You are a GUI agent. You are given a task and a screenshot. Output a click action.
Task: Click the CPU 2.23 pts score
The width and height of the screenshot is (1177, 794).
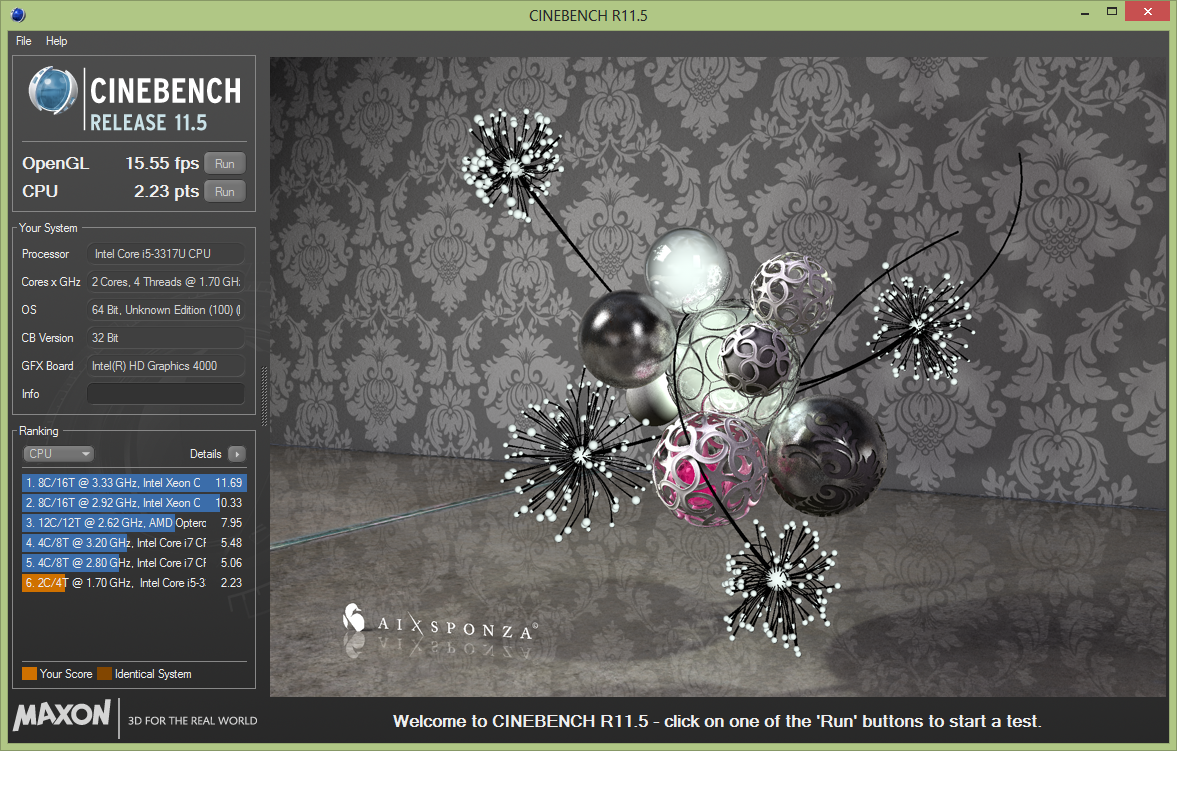167,191
